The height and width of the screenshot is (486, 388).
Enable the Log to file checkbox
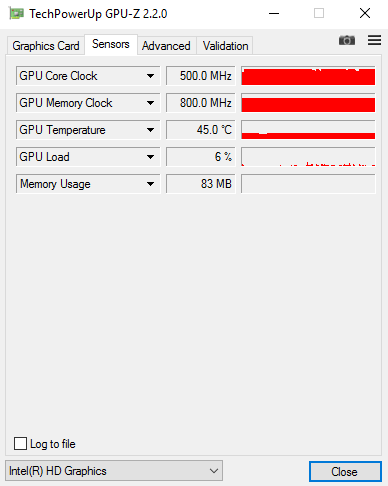20,444
